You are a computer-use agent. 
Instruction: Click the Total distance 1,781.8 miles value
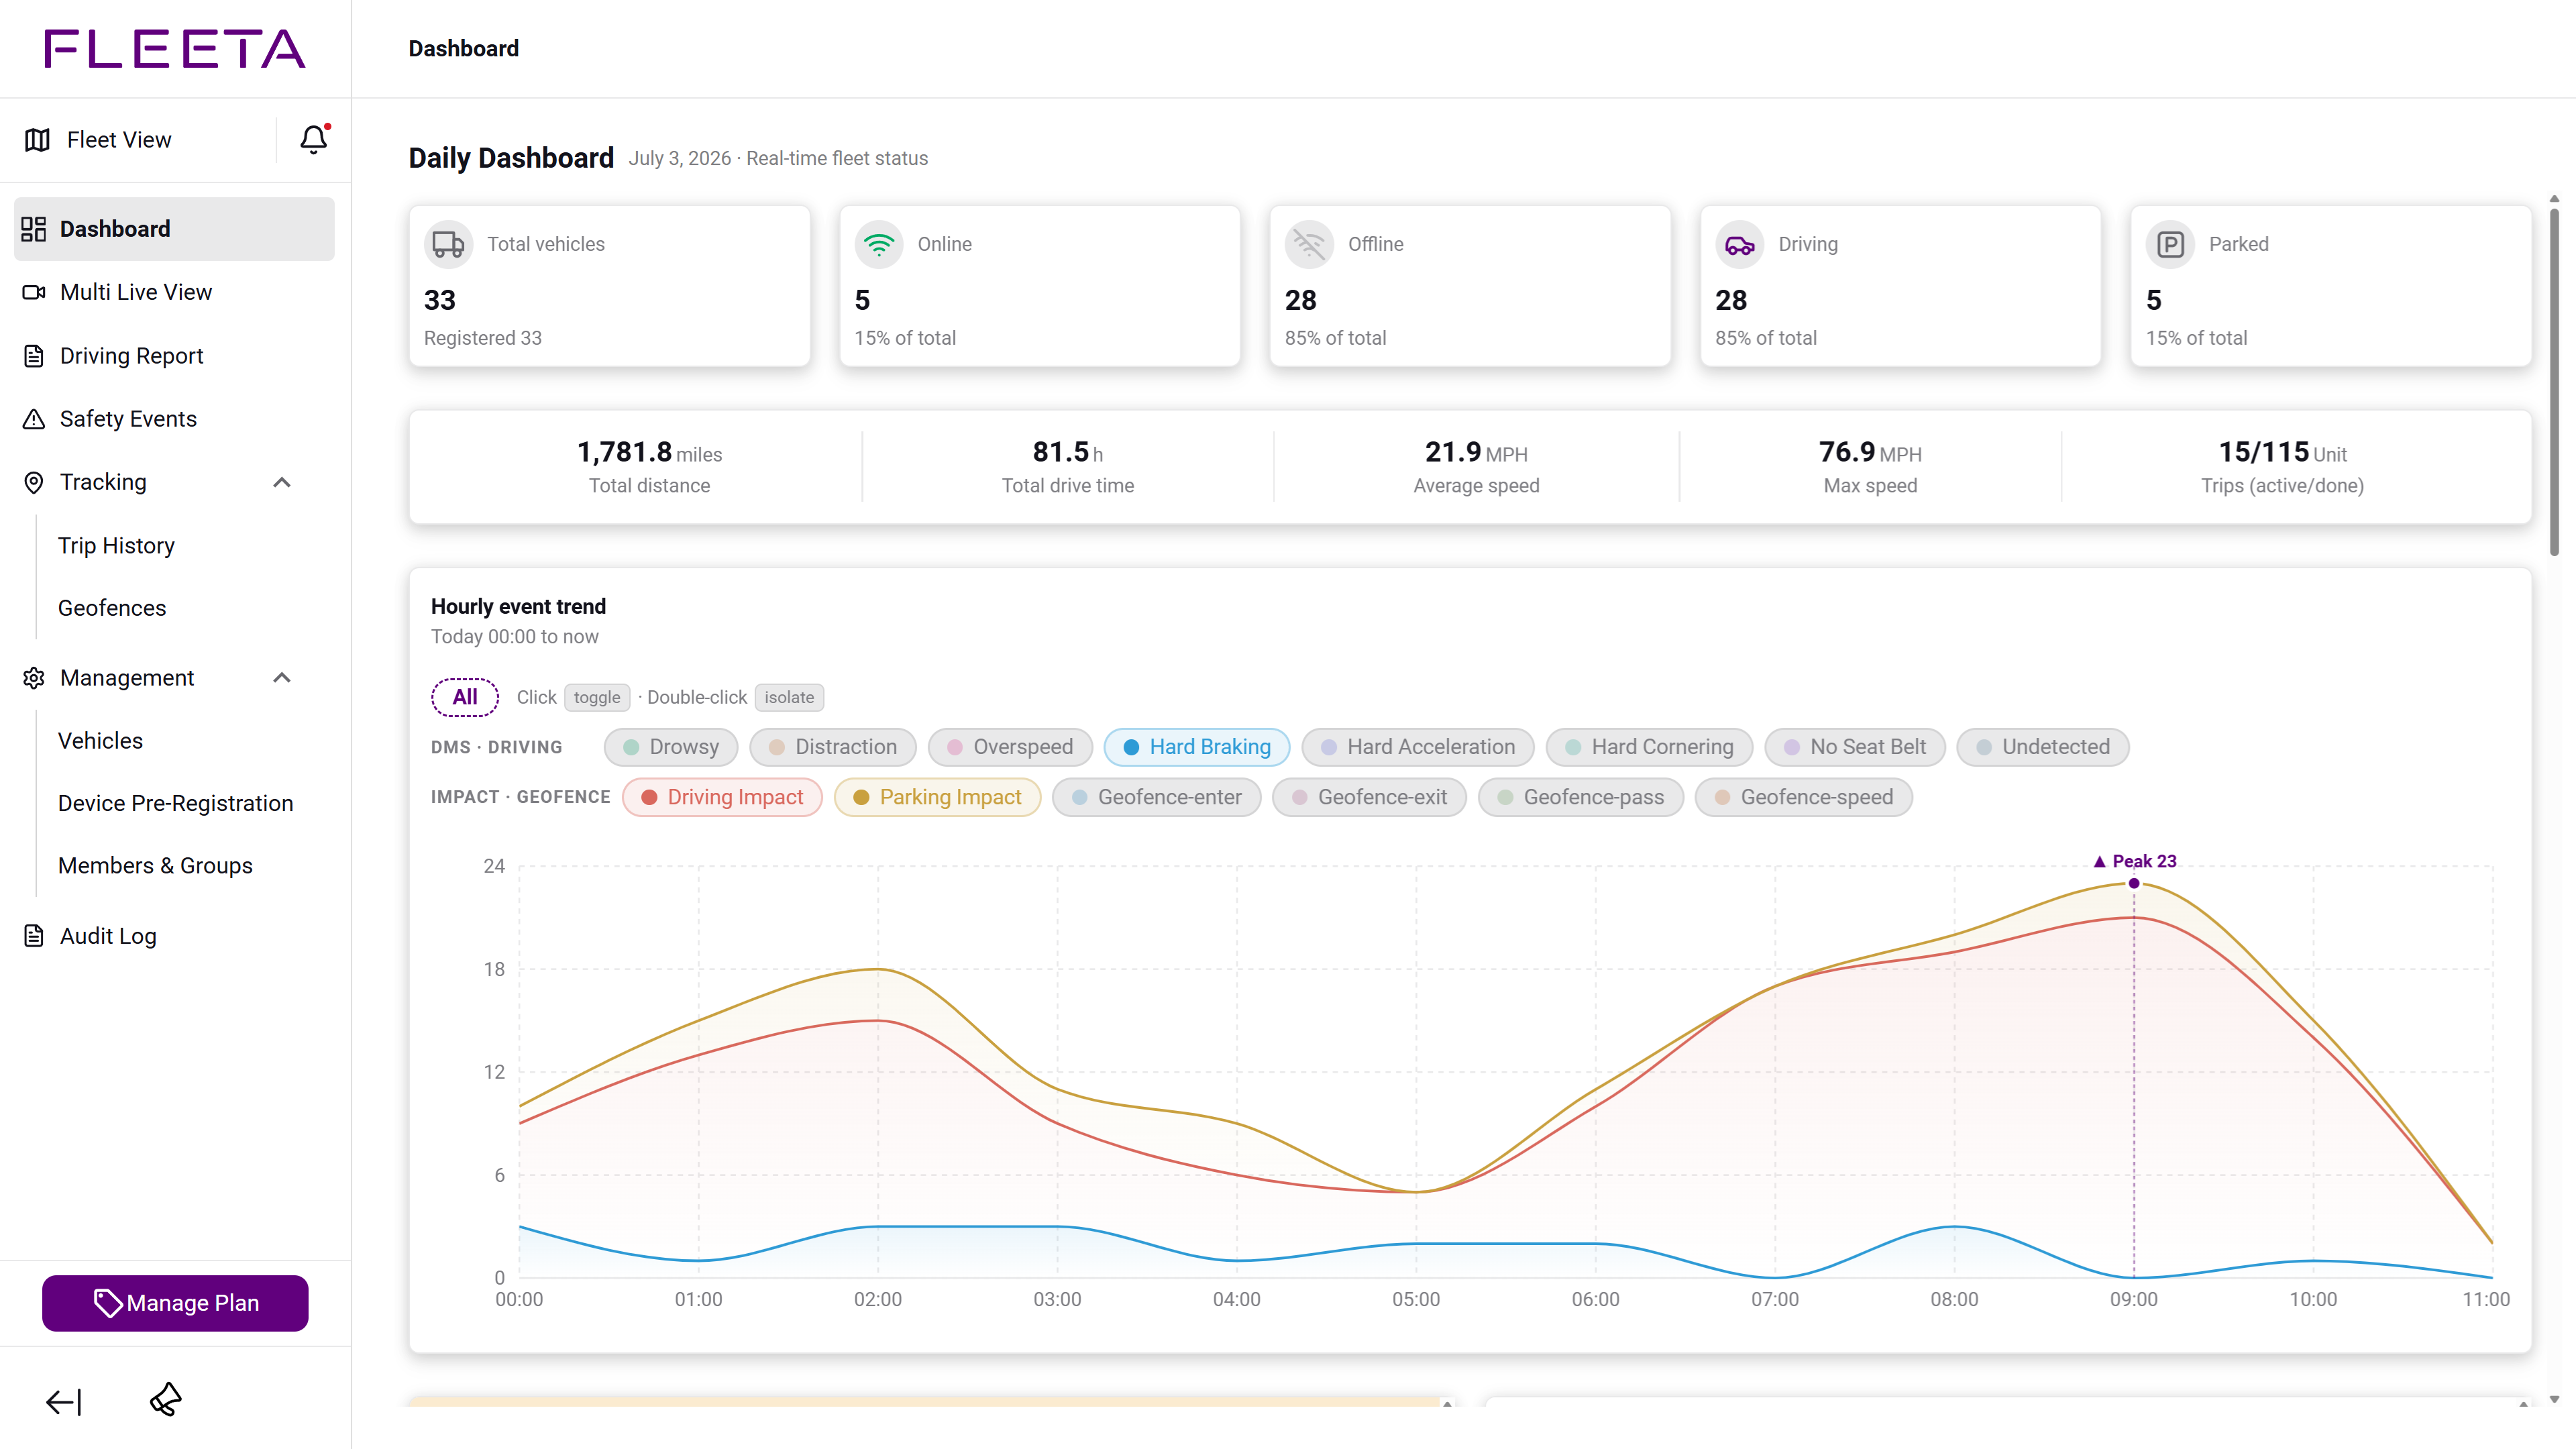tap(649, 452)
